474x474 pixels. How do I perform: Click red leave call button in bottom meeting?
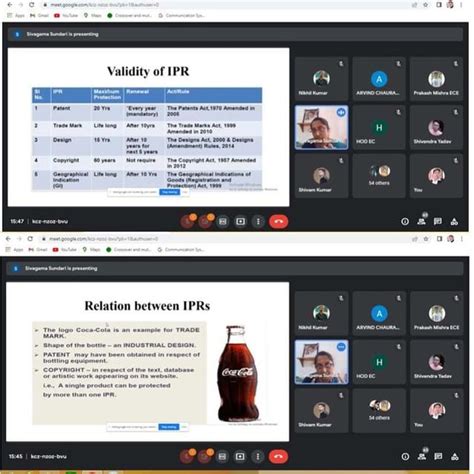click(x=278, y=456)
